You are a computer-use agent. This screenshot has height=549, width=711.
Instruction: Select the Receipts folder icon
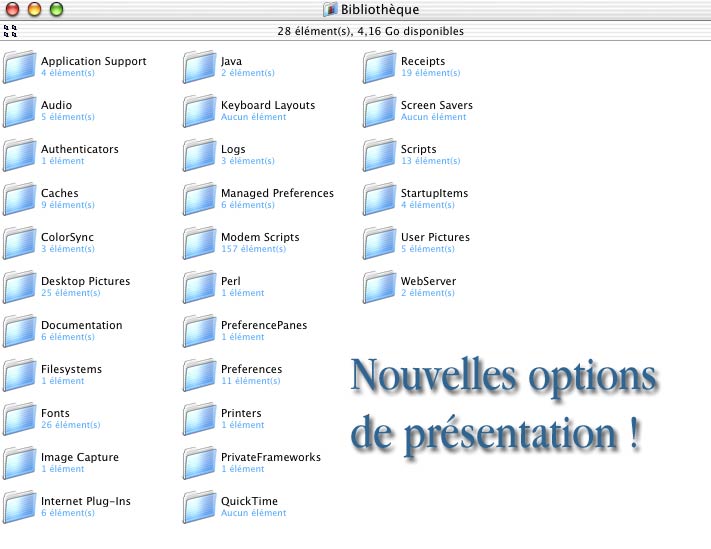pyautogui.click(x=380, y=67)
